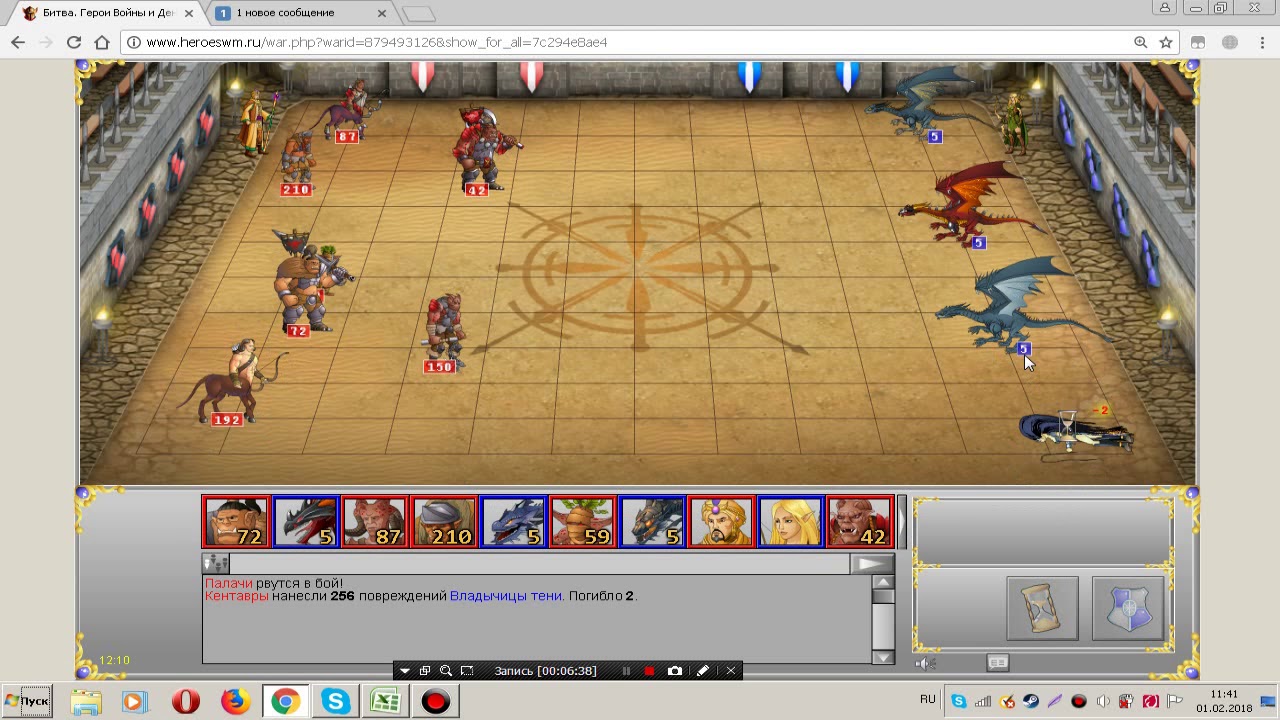
Task: Click the log scrollbar down arrow
Action: click(883, 656)
